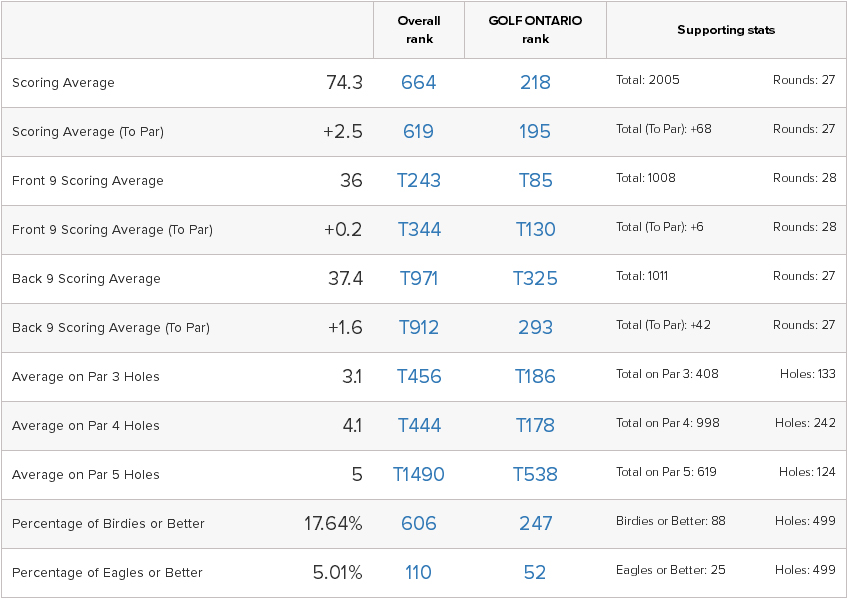Image resolution: width=848 pixels, height=599 pixels.
Task: Click rank 606 for Birdies or Better
Action: [x=419, y=524]
